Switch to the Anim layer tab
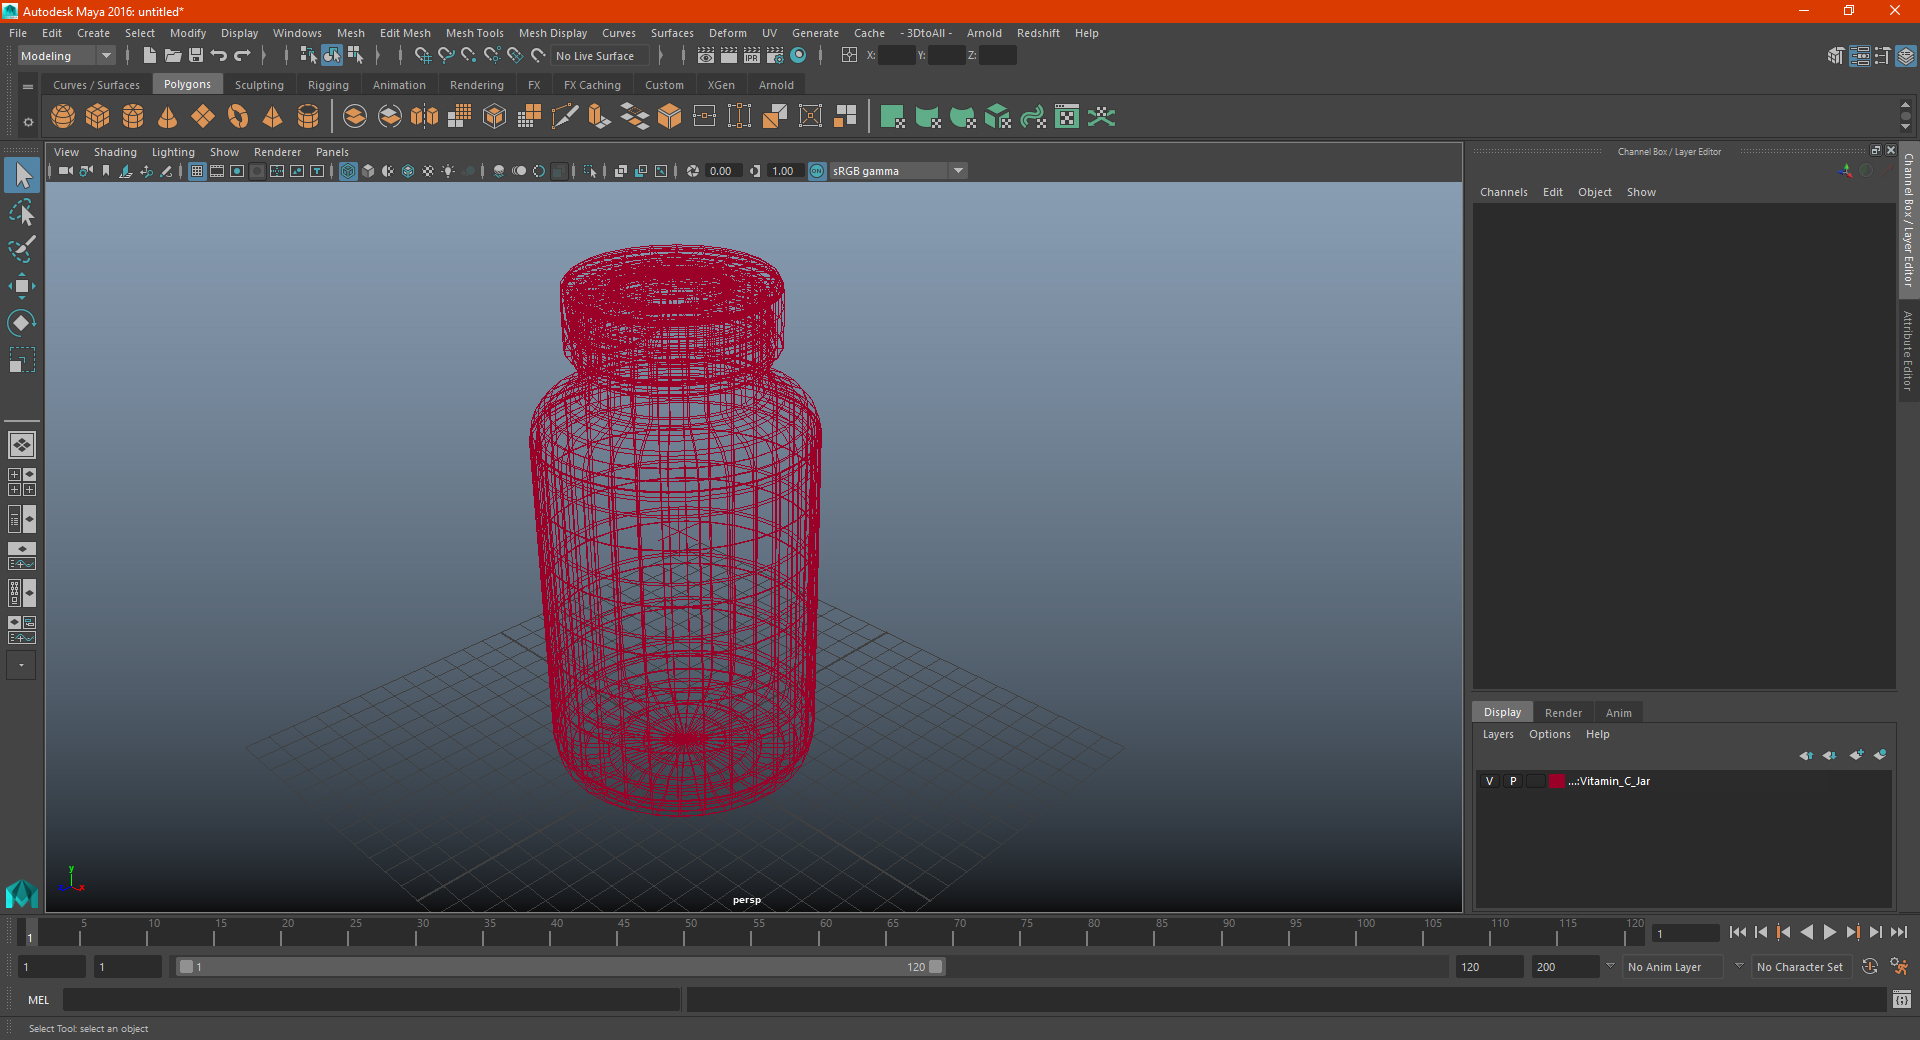The width and height of the screenshot is (1920, 1040). tap(1618, 713)
